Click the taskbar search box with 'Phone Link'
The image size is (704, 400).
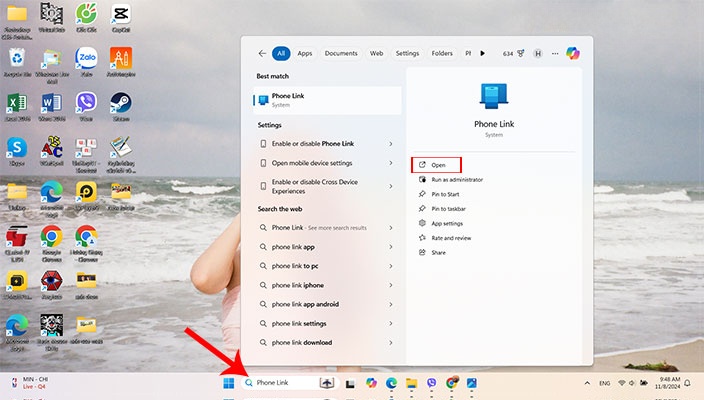point(290,383)
